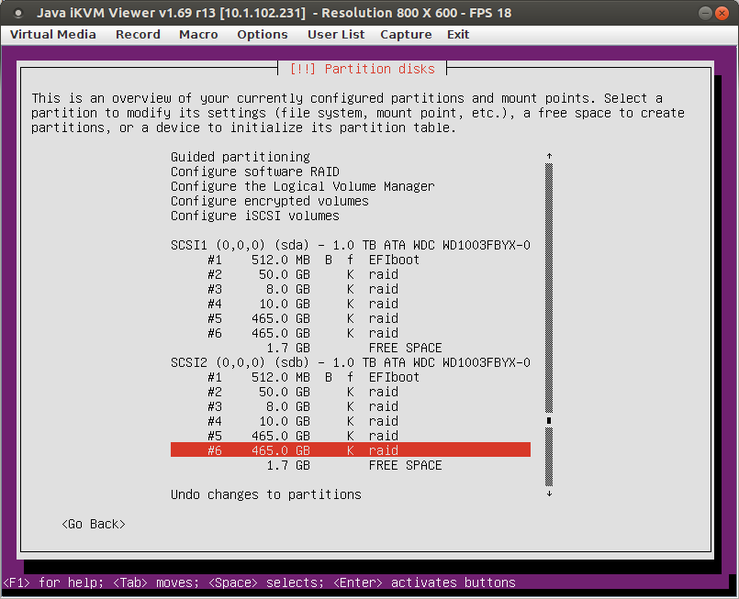
Task: Select Configure encrypted volumes
Action: point(270,201)
